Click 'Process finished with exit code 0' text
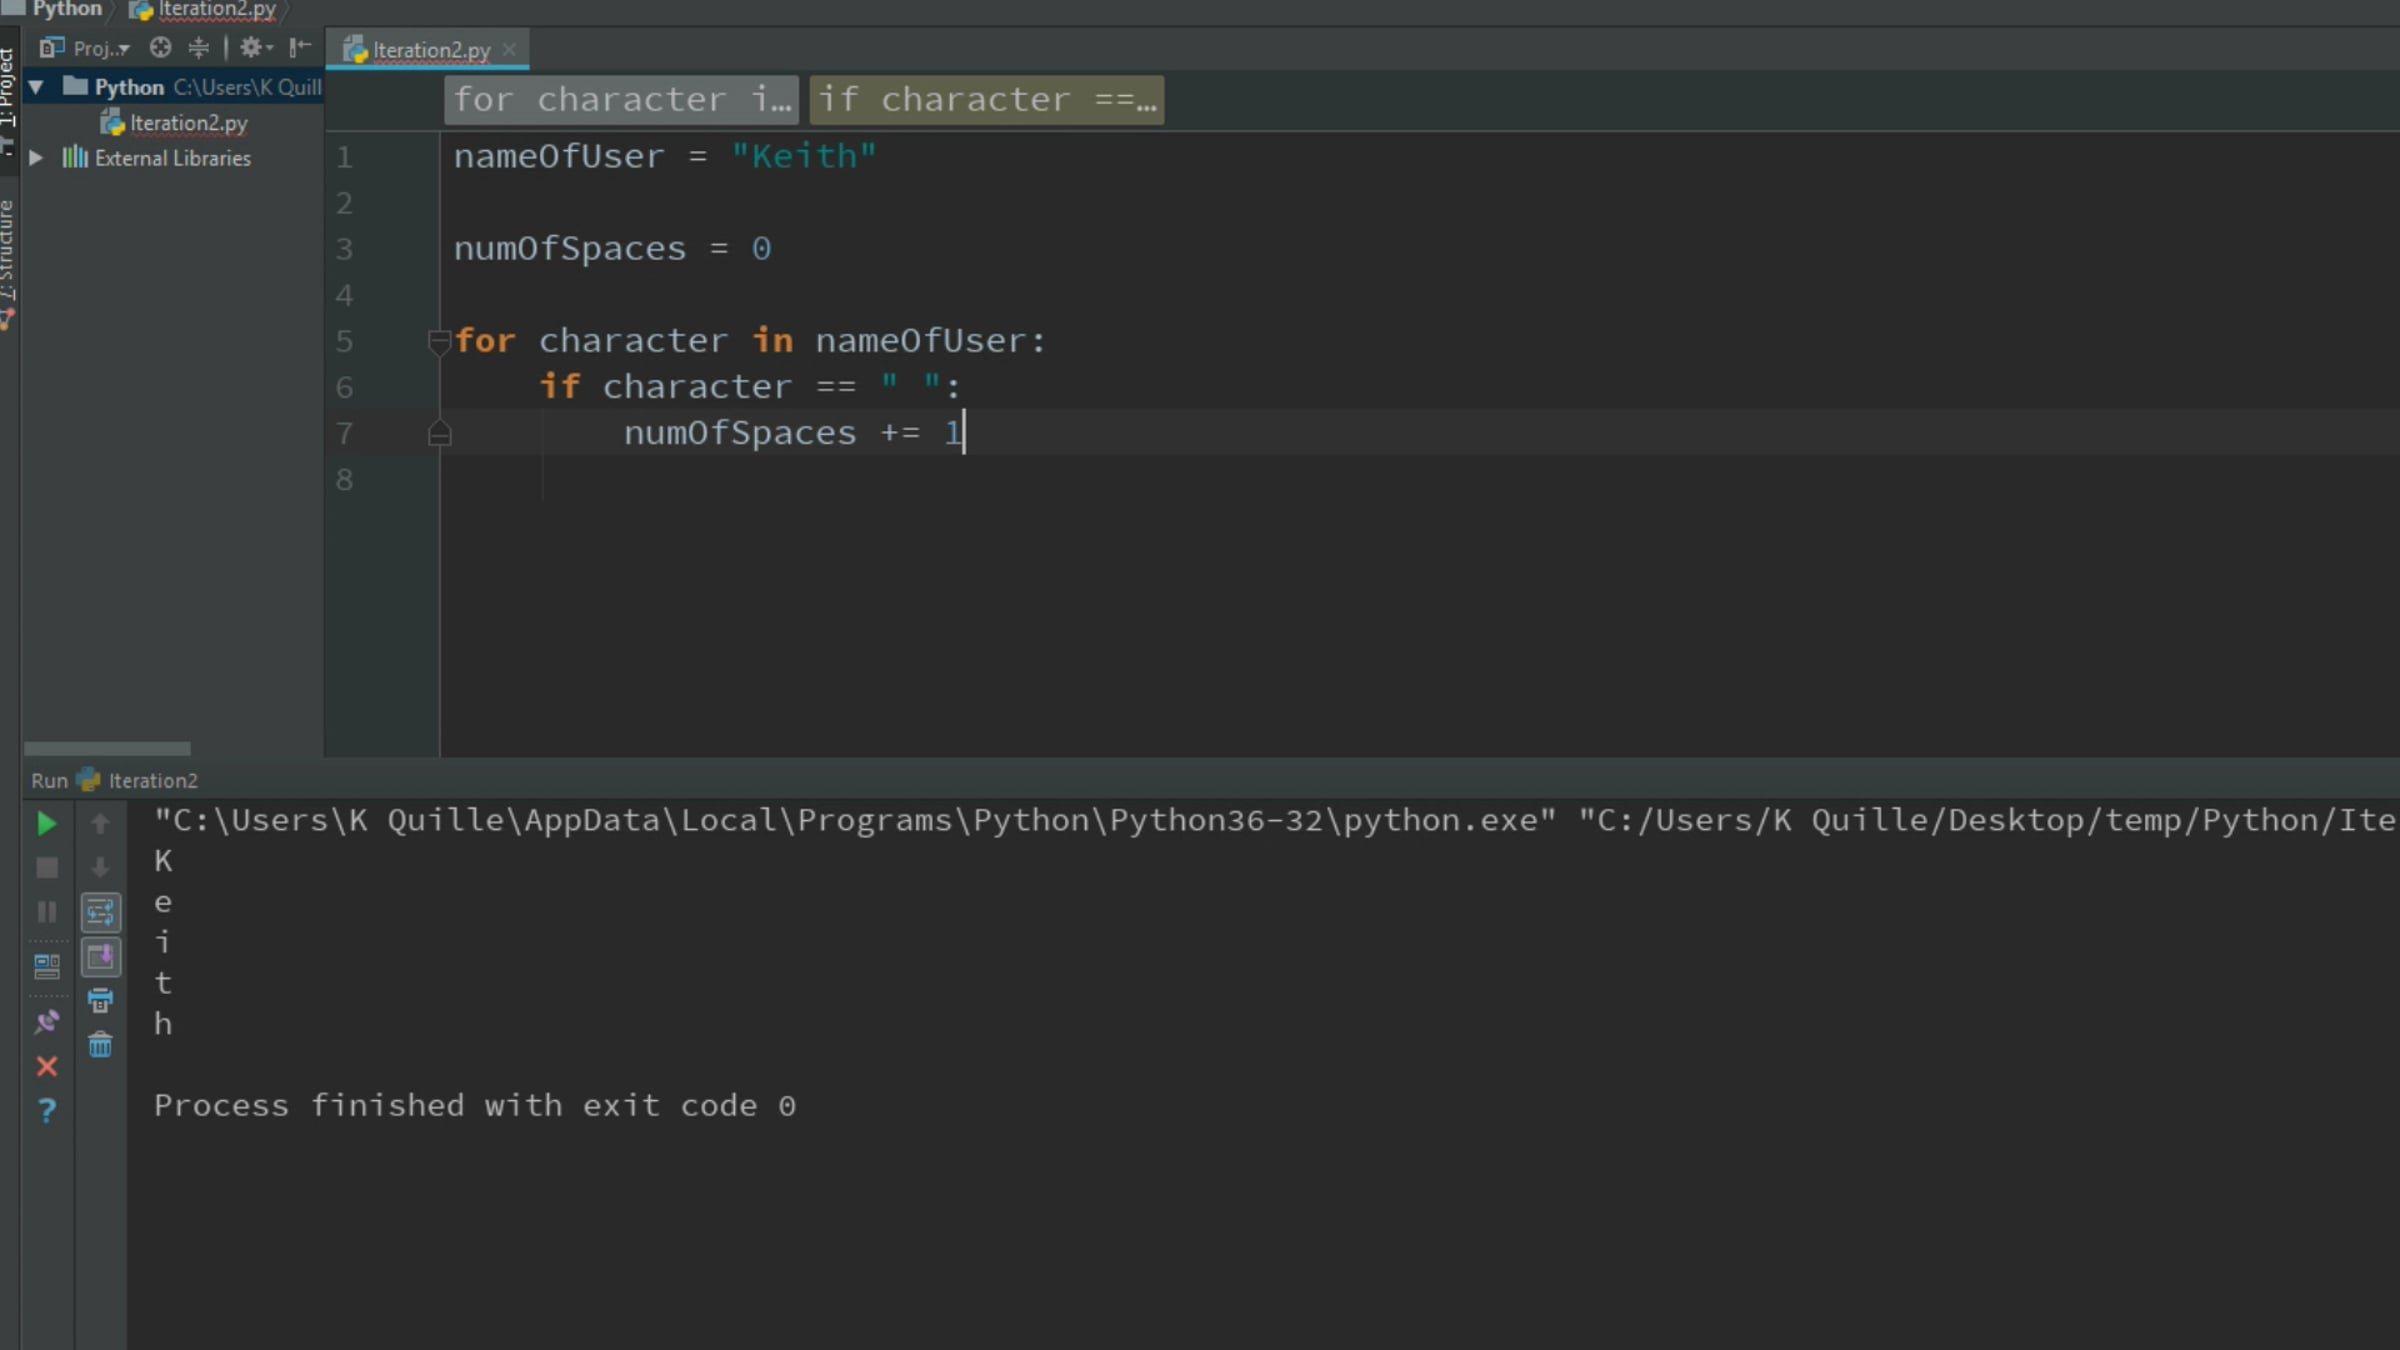Image resolution: width=2400 pixels, height=1350 pixels. click(x=475, y=1105)
